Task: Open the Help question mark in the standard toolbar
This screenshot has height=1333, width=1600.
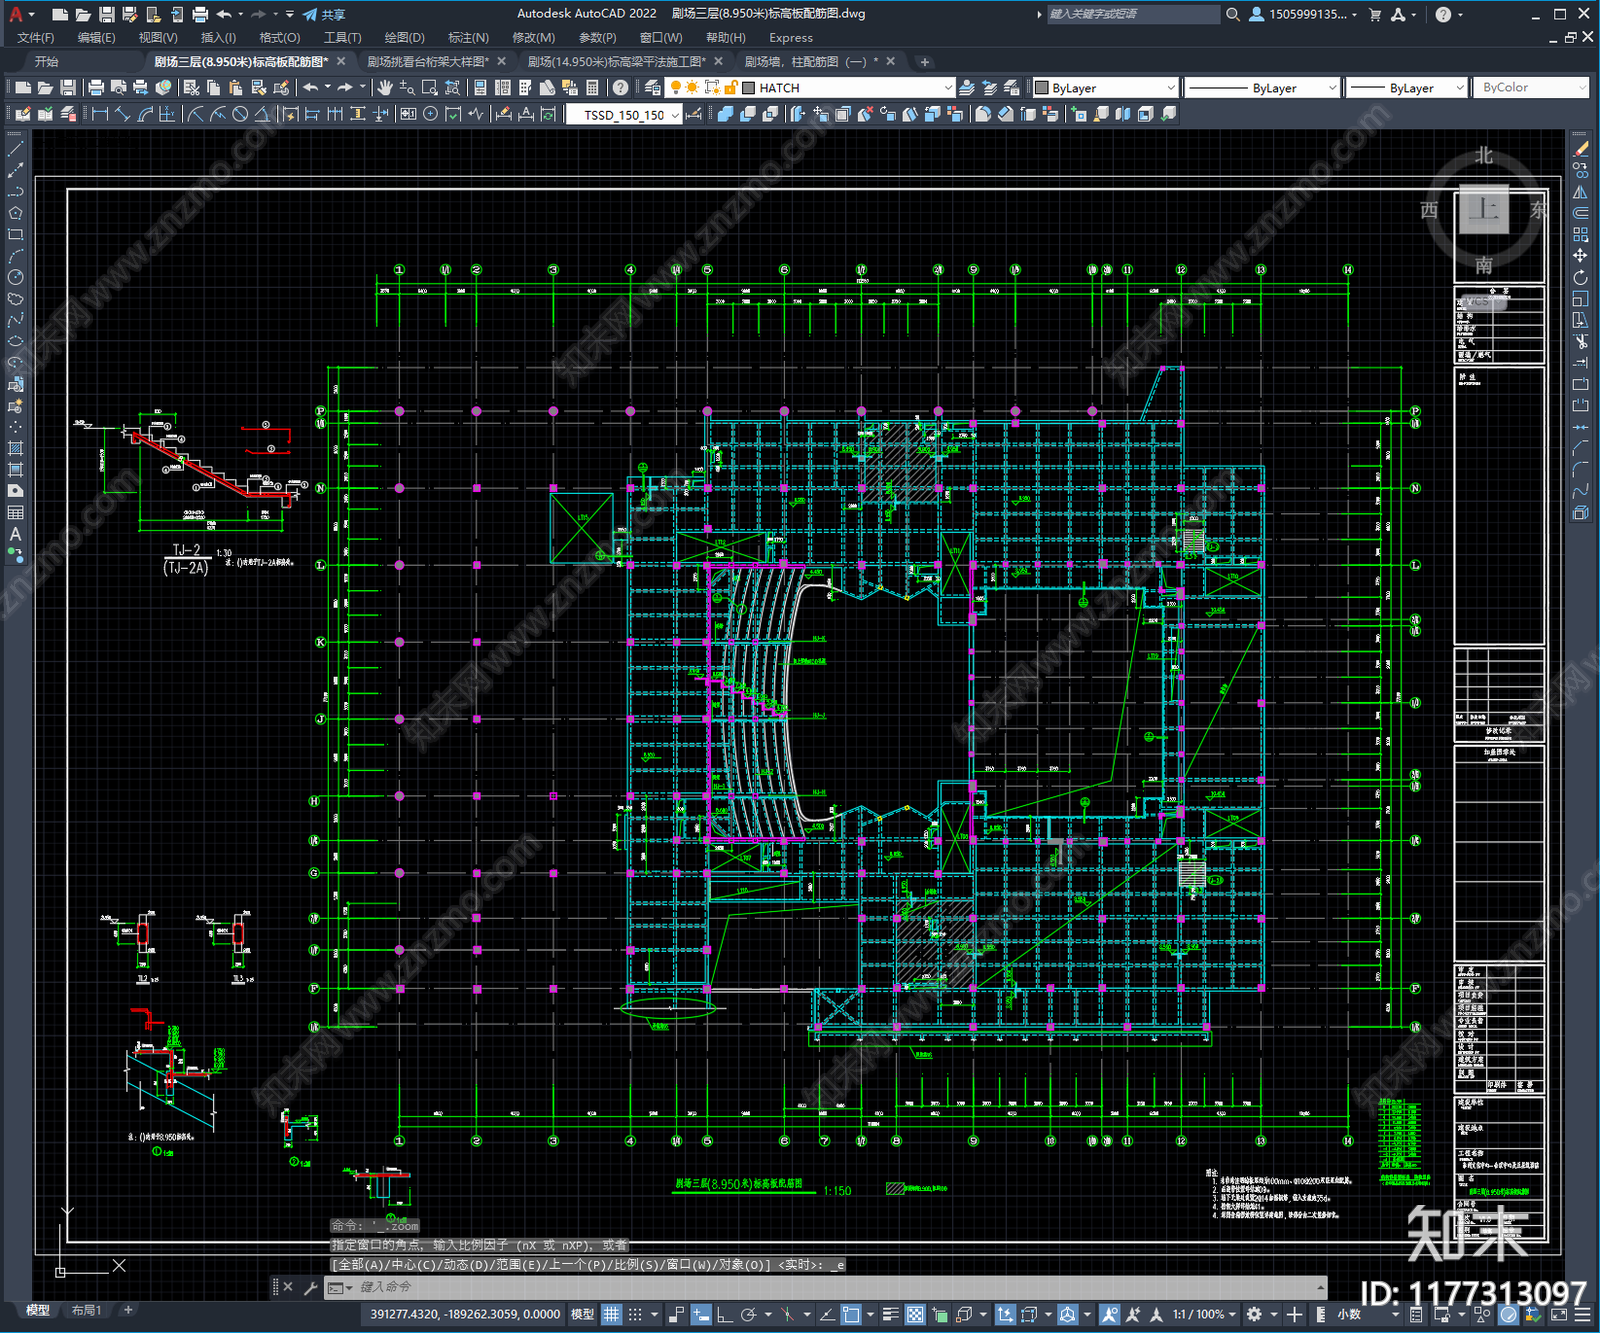Action: click(x=621, y=88)
